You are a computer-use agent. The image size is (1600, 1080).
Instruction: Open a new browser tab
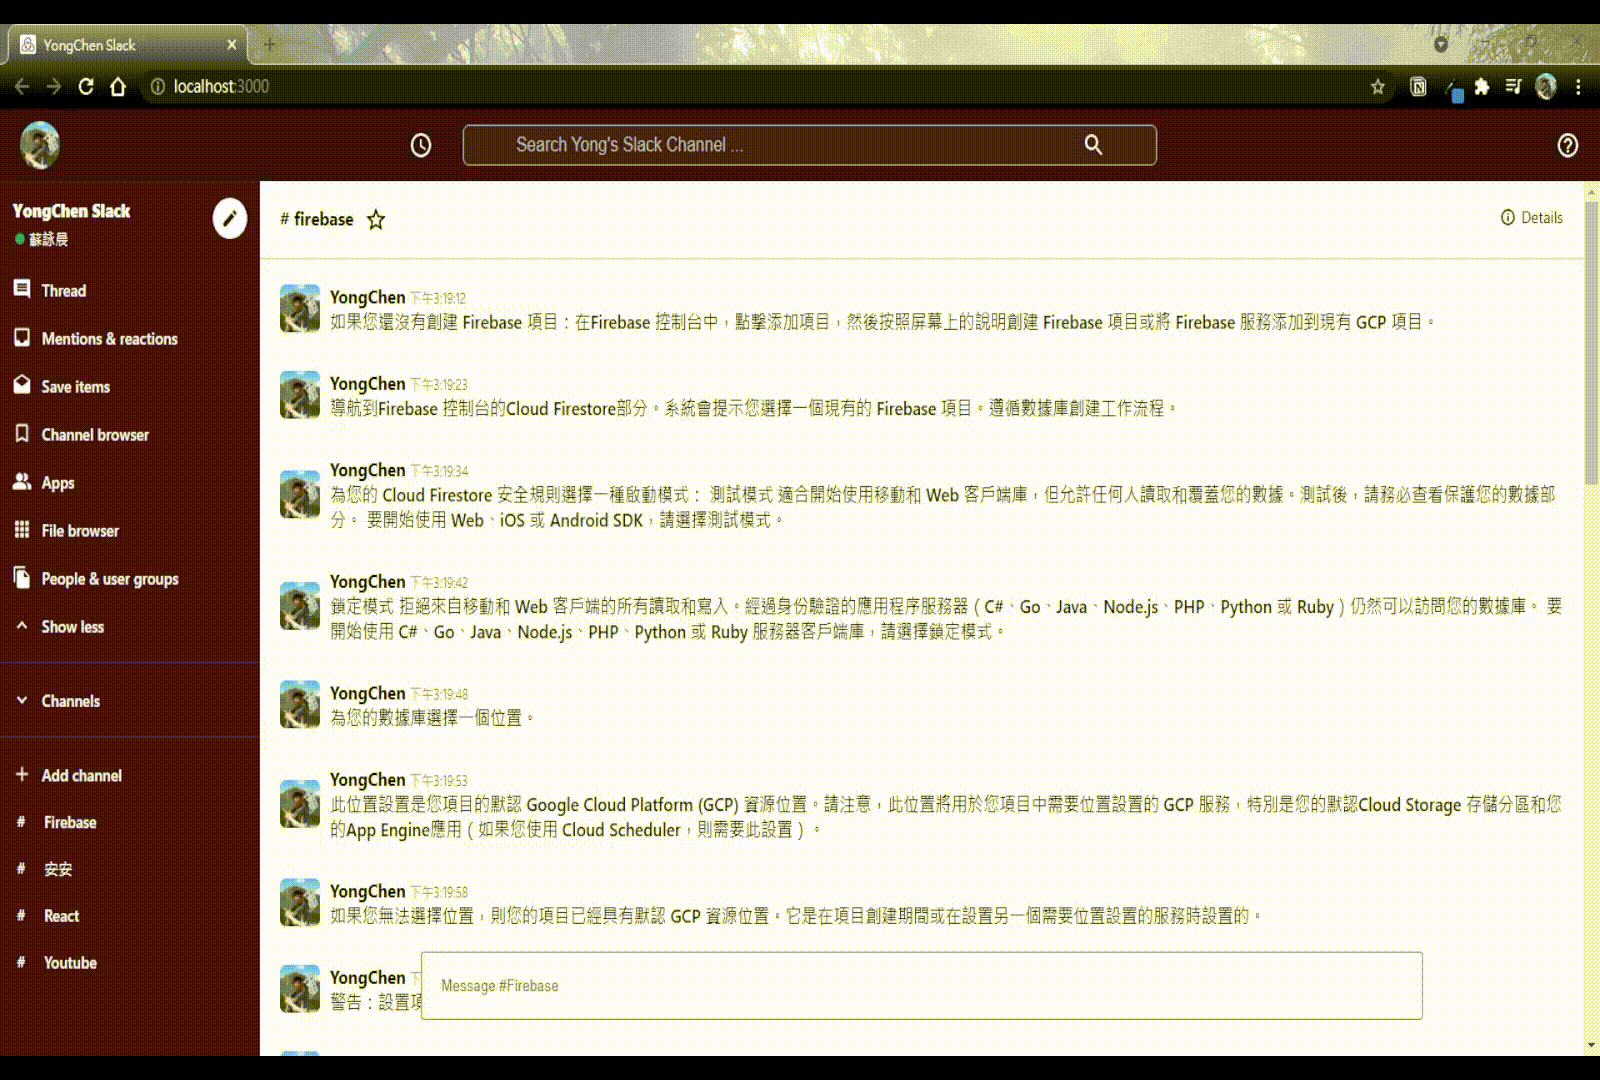click(270, 44)
